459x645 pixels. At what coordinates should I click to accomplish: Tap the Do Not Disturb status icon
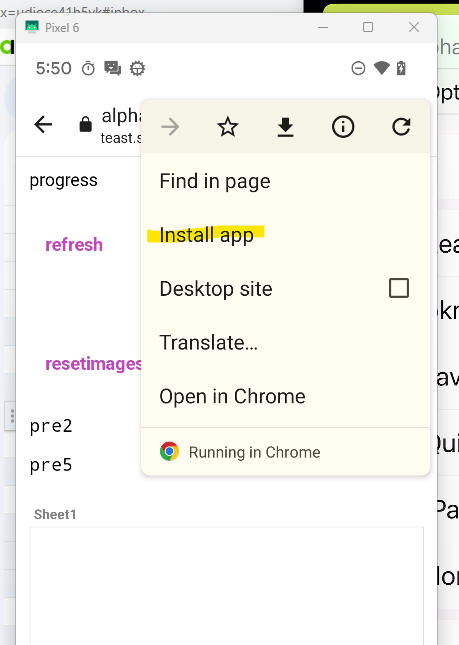(x=358, y=68)
